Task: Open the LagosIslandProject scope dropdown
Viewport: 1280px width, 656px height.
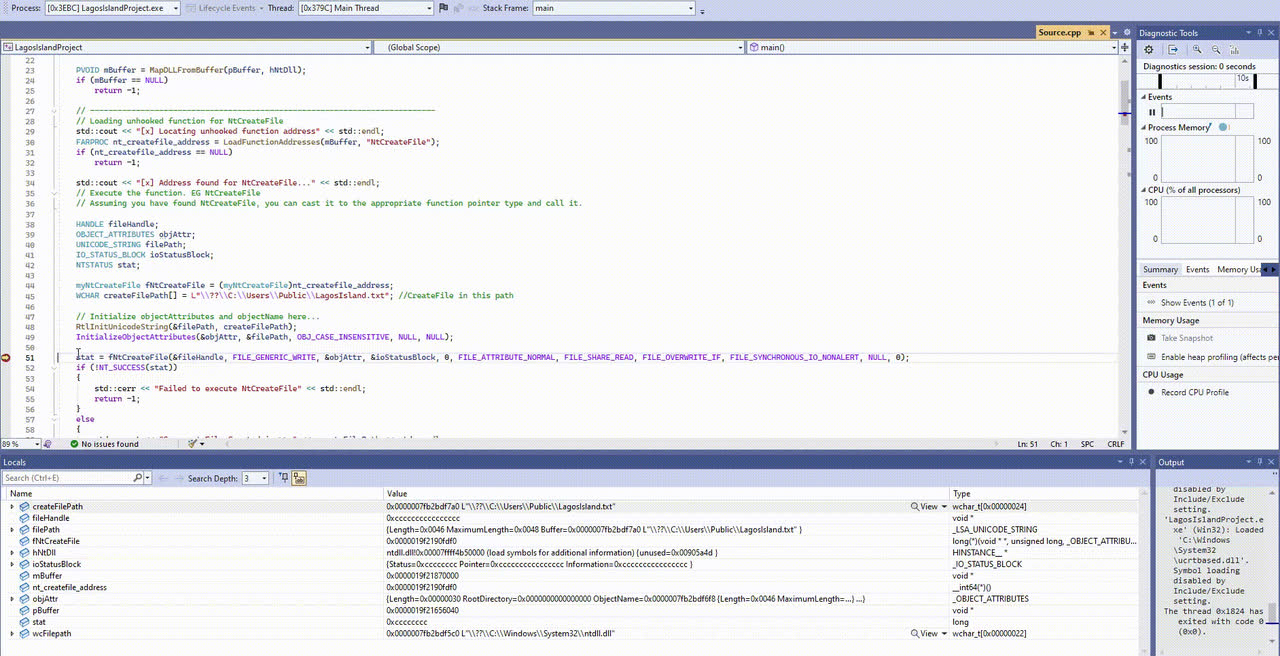Action: 185,47
